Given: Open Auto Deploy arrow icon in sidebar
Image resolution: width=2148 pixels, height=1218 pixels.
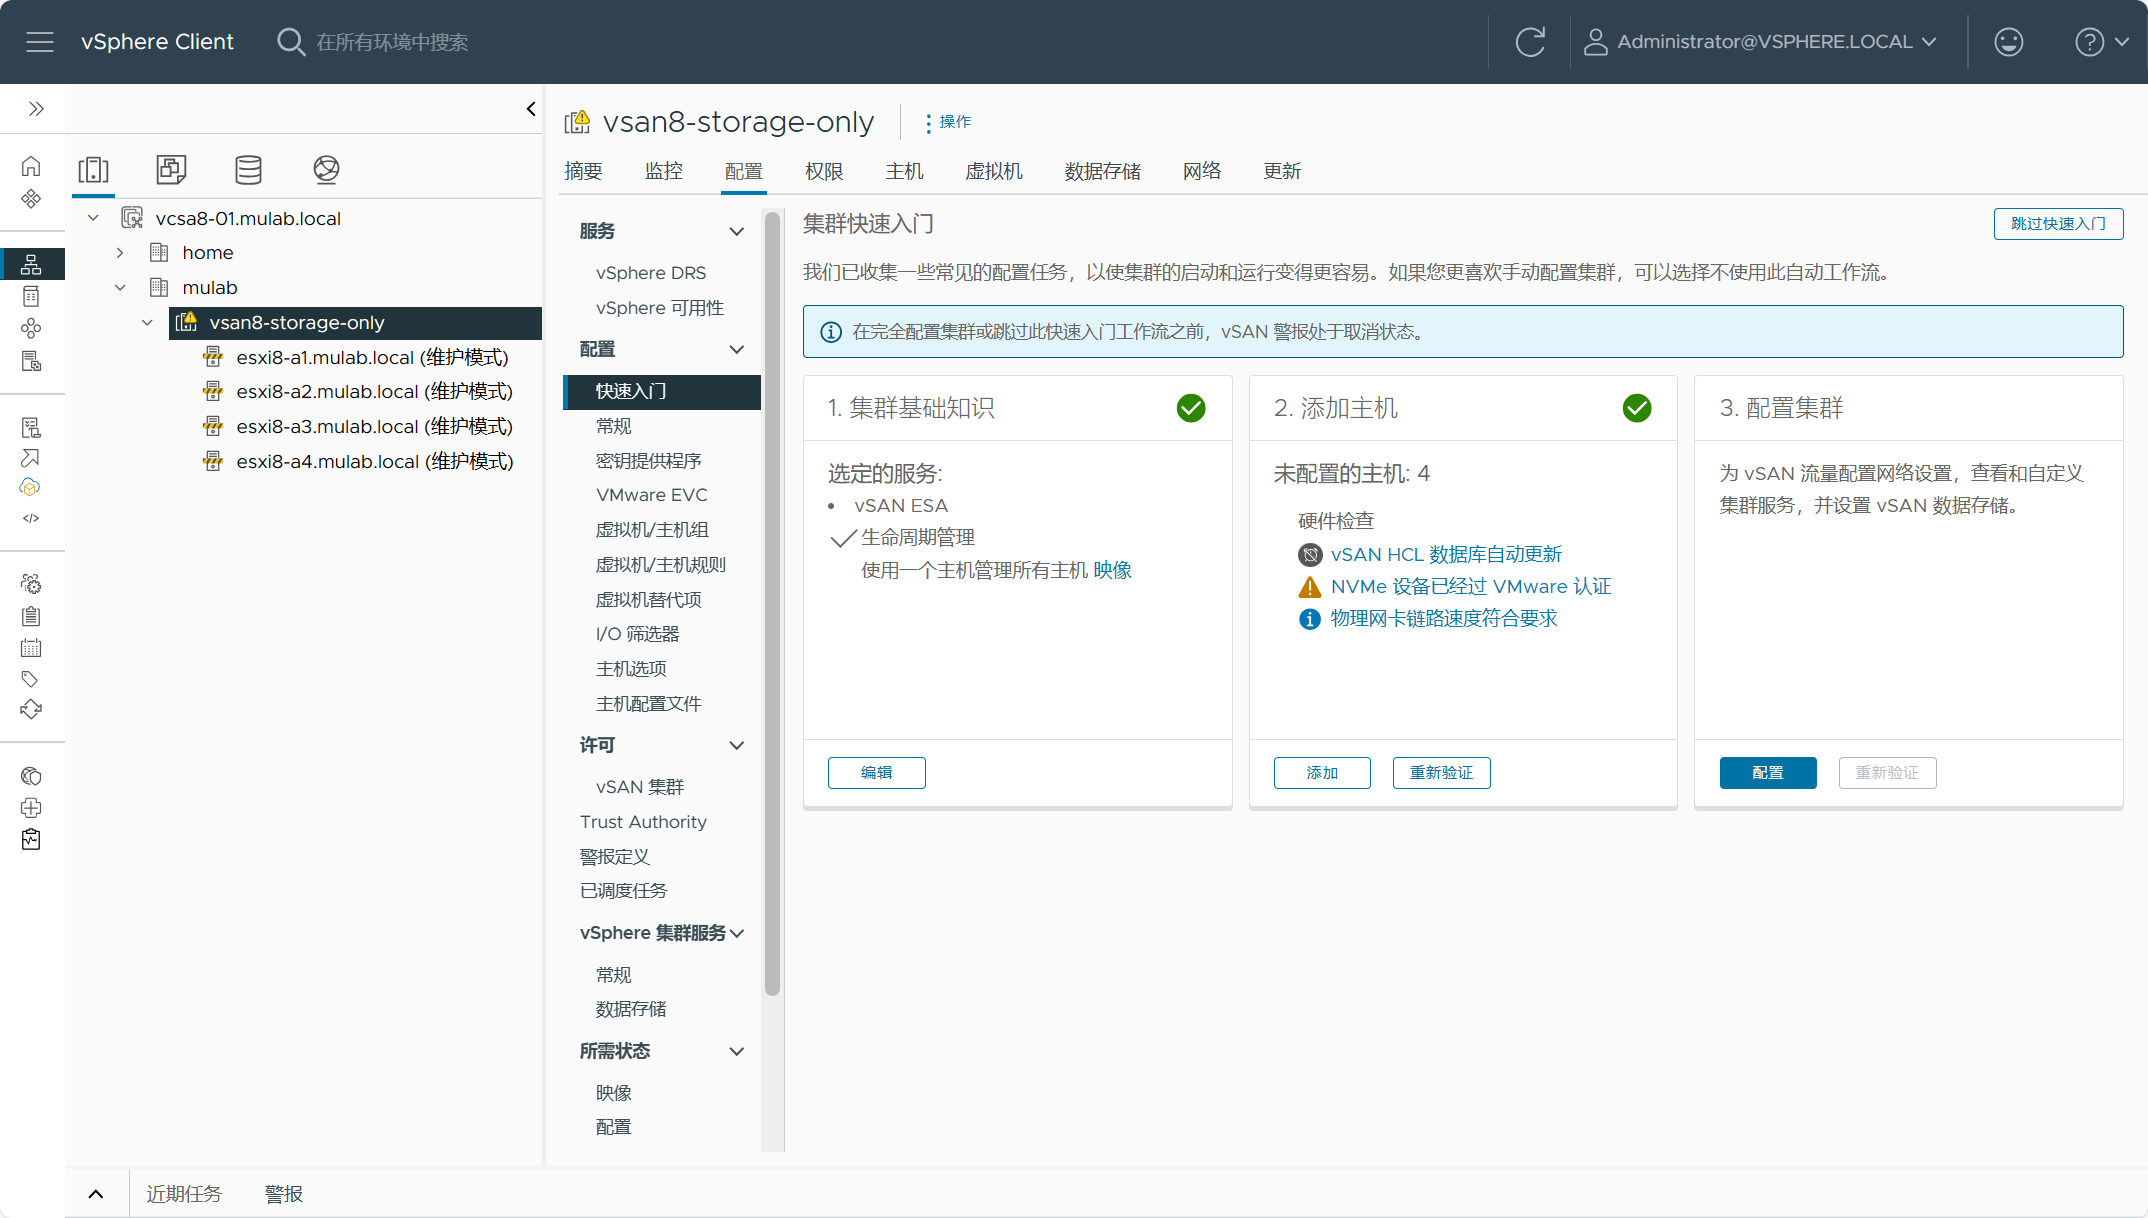Looking at the screenshot, I should pyautogui.click(x=31, y=458).
